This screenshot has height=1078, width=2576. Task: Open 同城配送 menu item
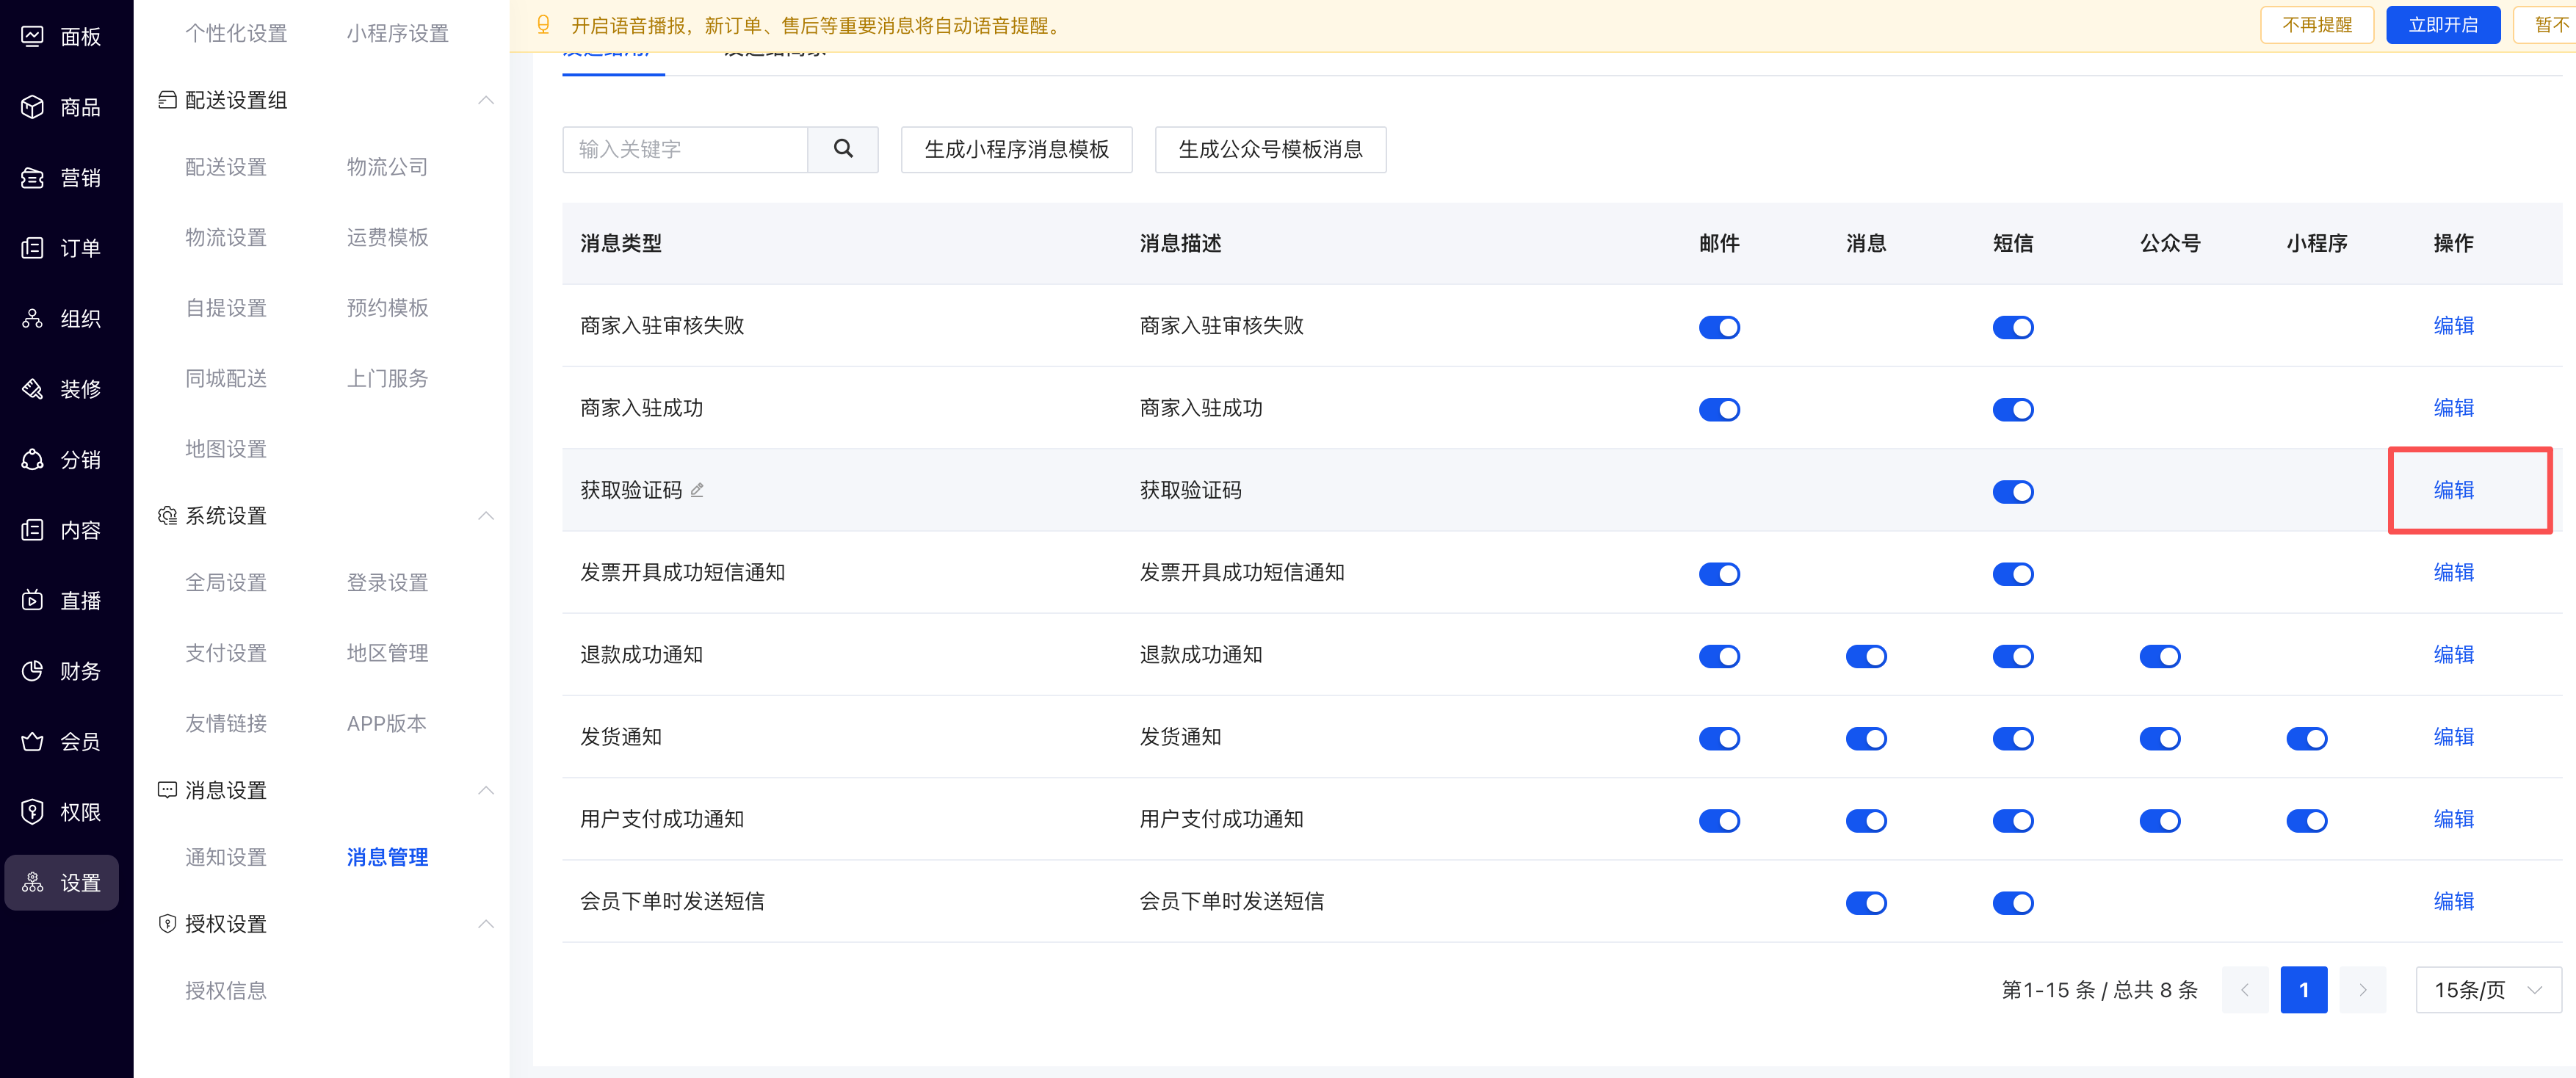(226, 378)
